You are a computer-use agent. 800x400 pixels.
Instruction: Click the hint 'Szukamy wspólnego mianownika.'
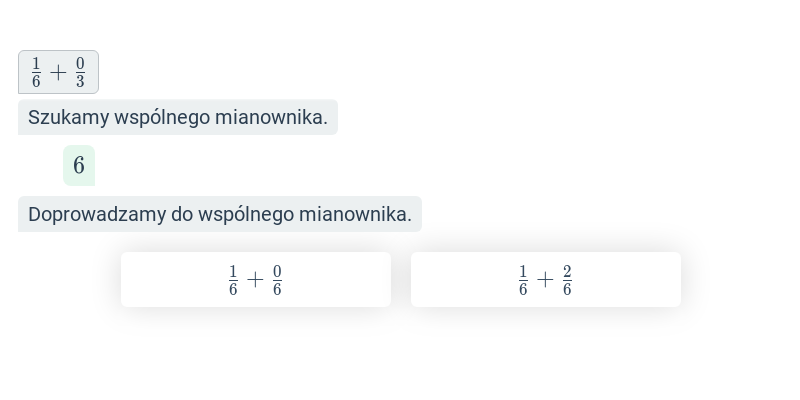(178, 117)
